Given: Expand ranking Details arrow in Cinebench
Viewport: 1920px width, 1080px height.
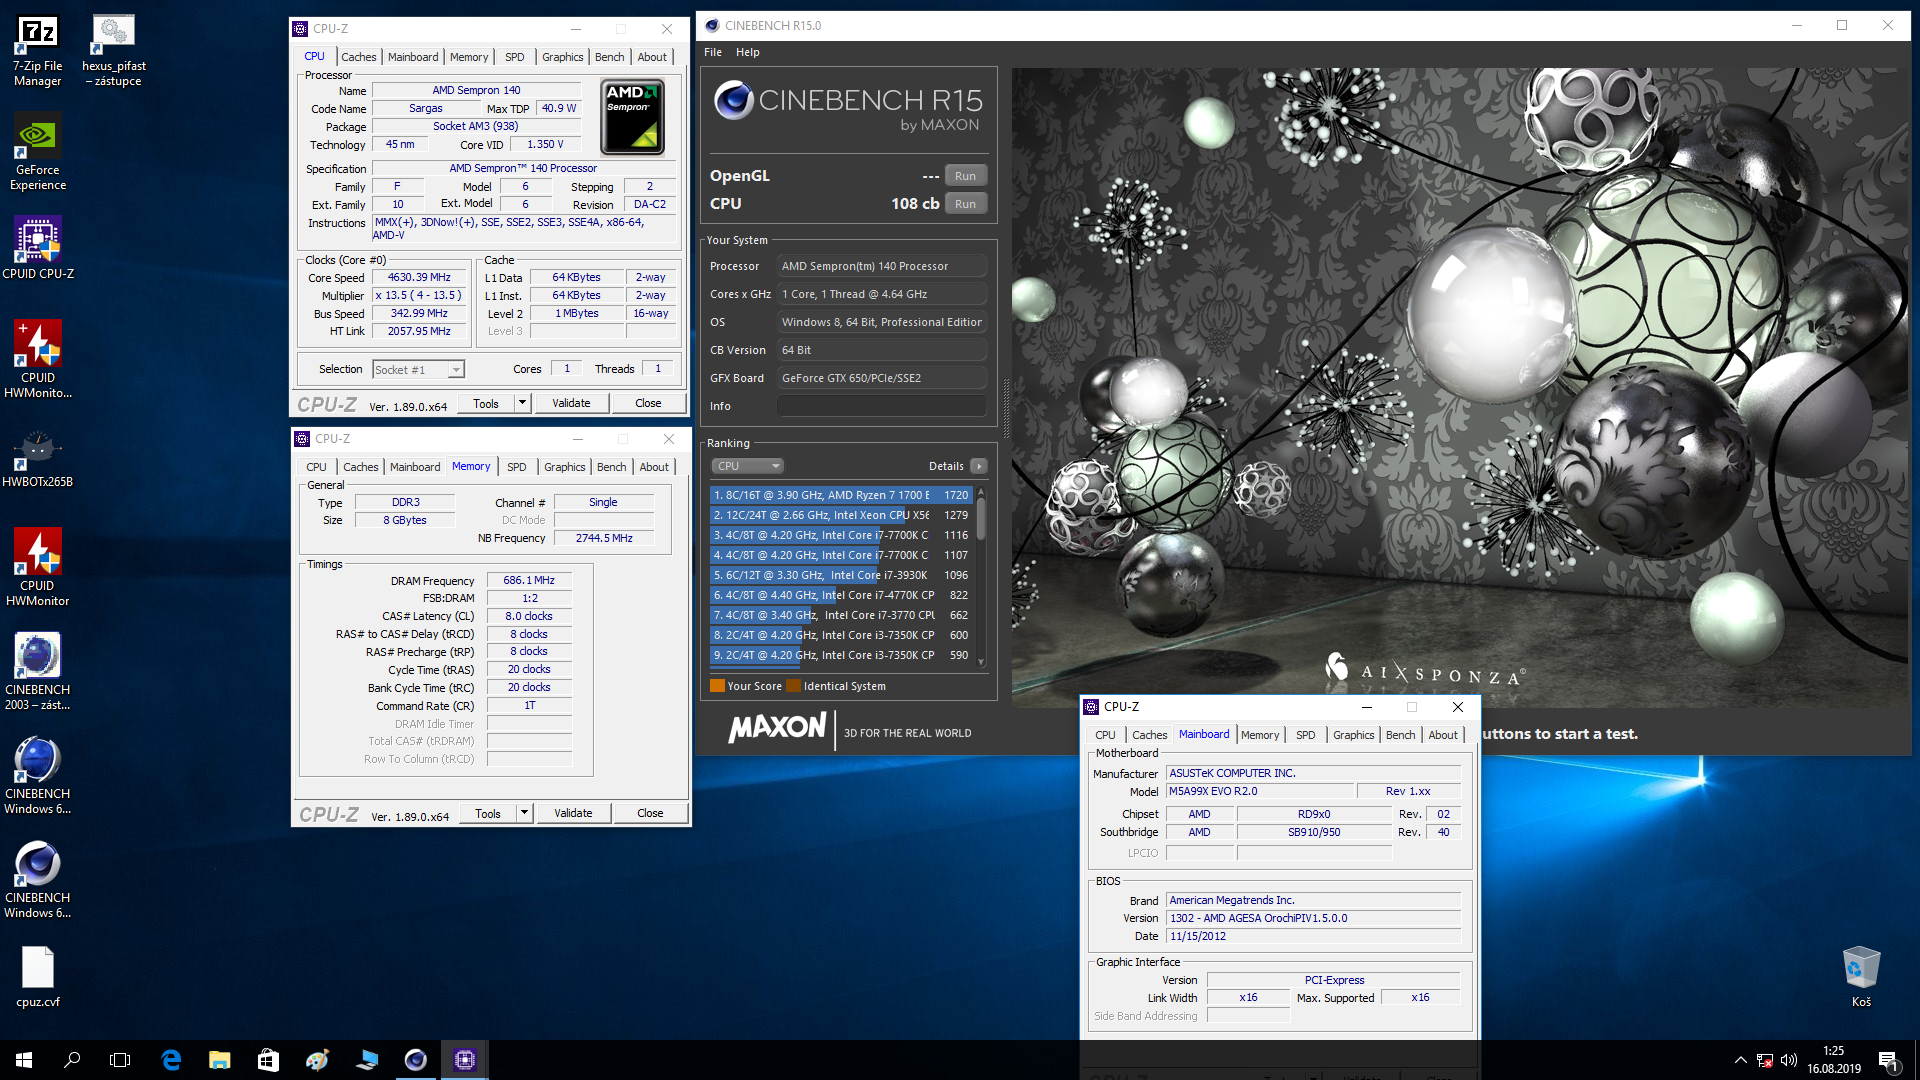Looking at the screenshot, I should pyautogui.click(x=979, y=466).
